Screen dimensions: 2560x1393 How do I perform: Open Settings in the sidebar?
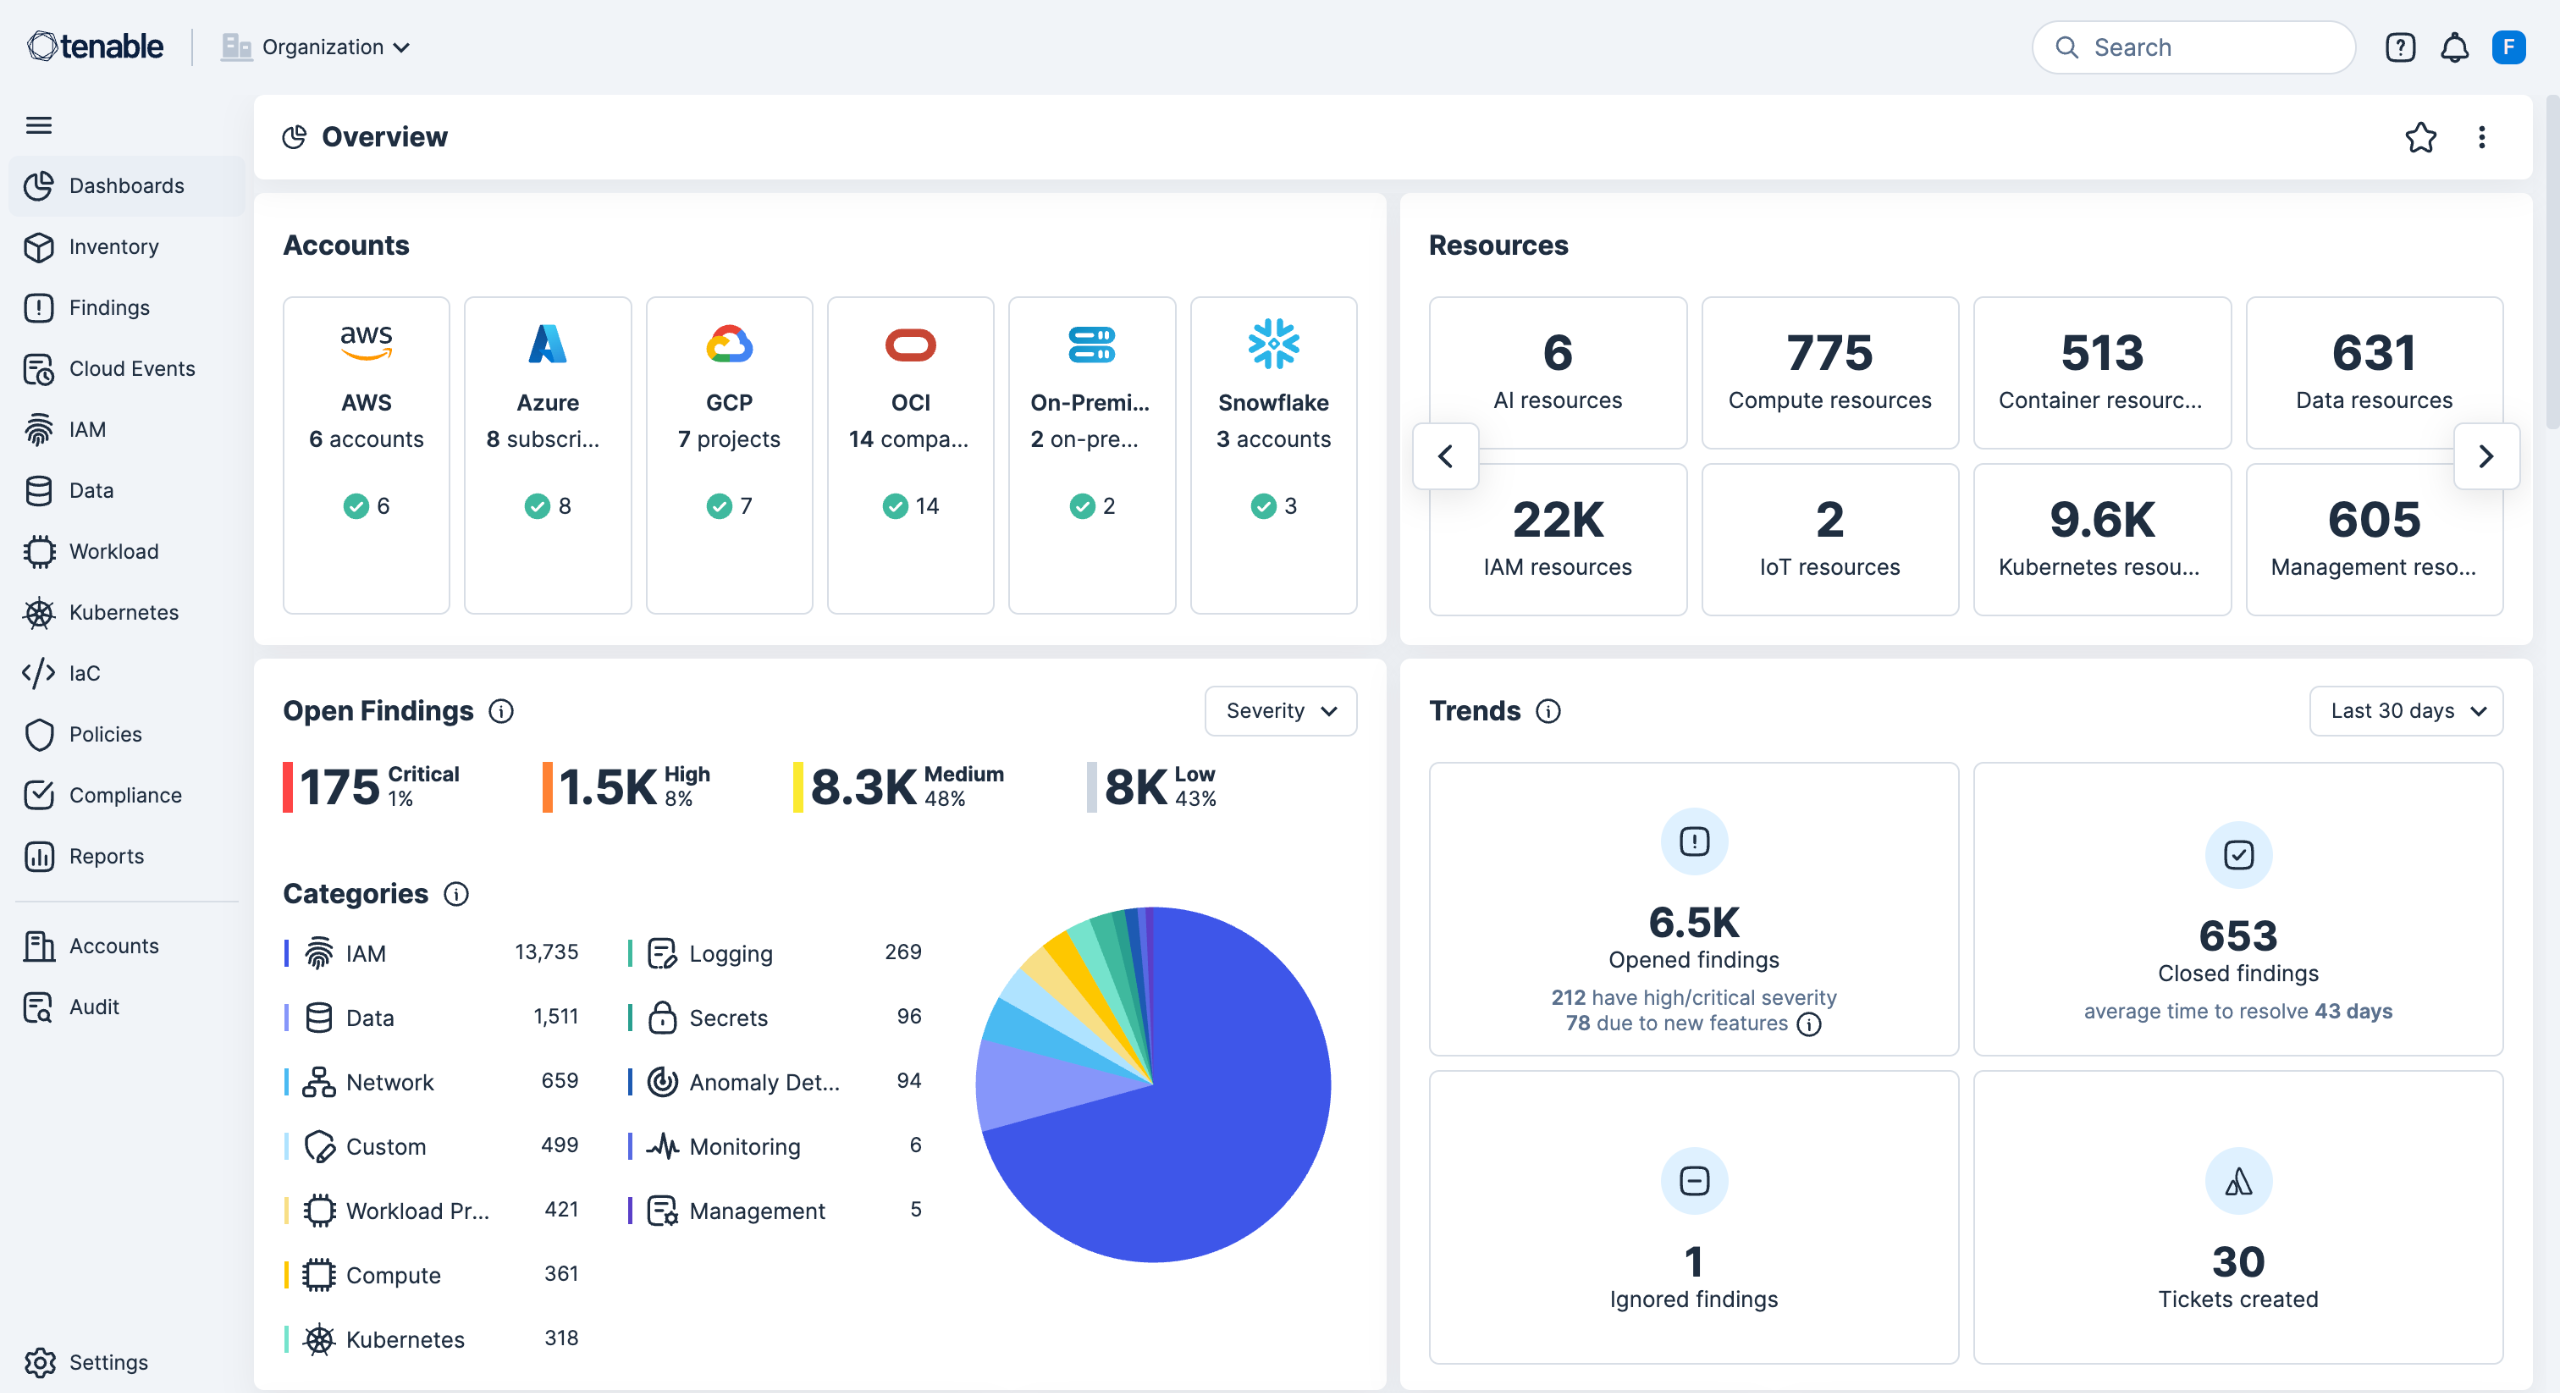pos(107,1362)
